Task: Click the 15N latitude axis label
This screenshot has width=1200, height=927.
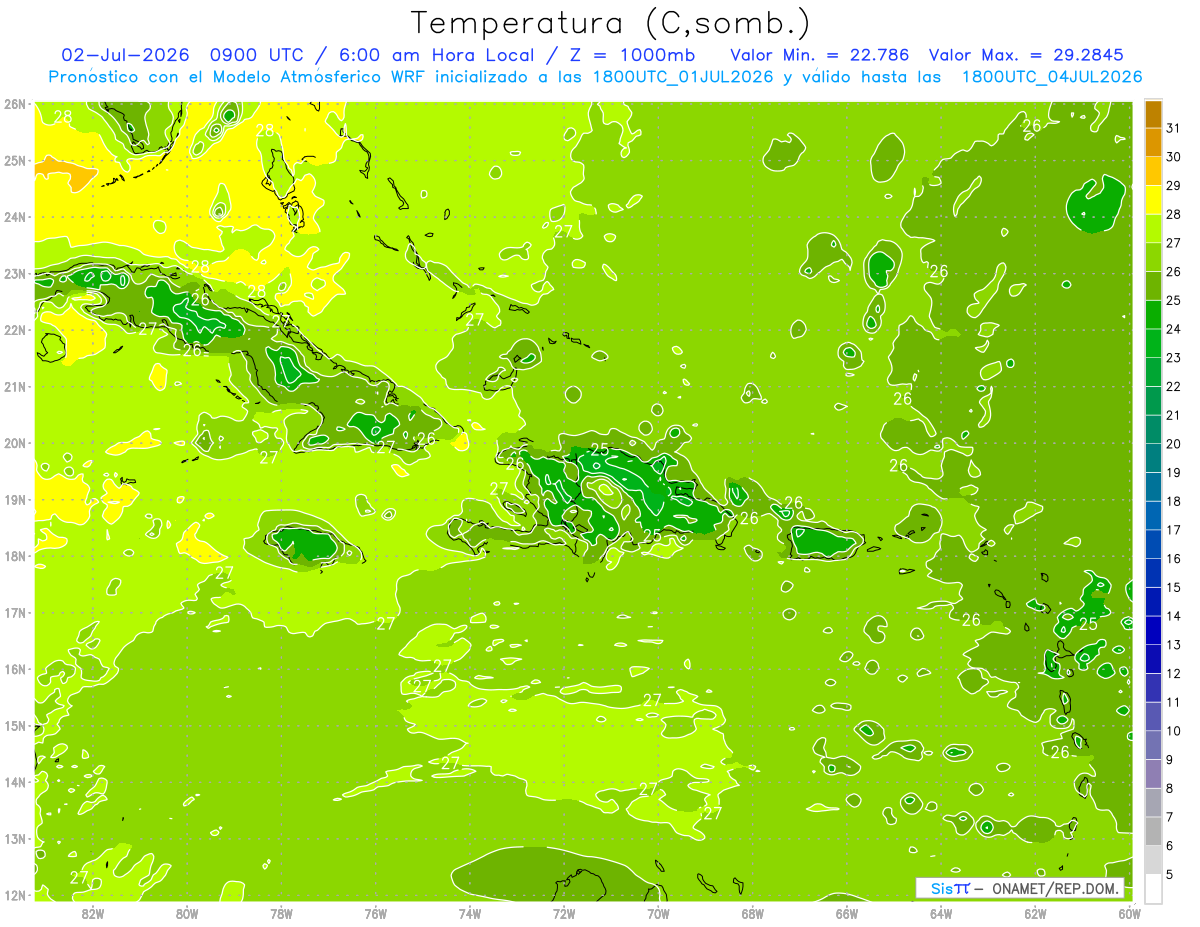Action: click(x=14, y=726)
